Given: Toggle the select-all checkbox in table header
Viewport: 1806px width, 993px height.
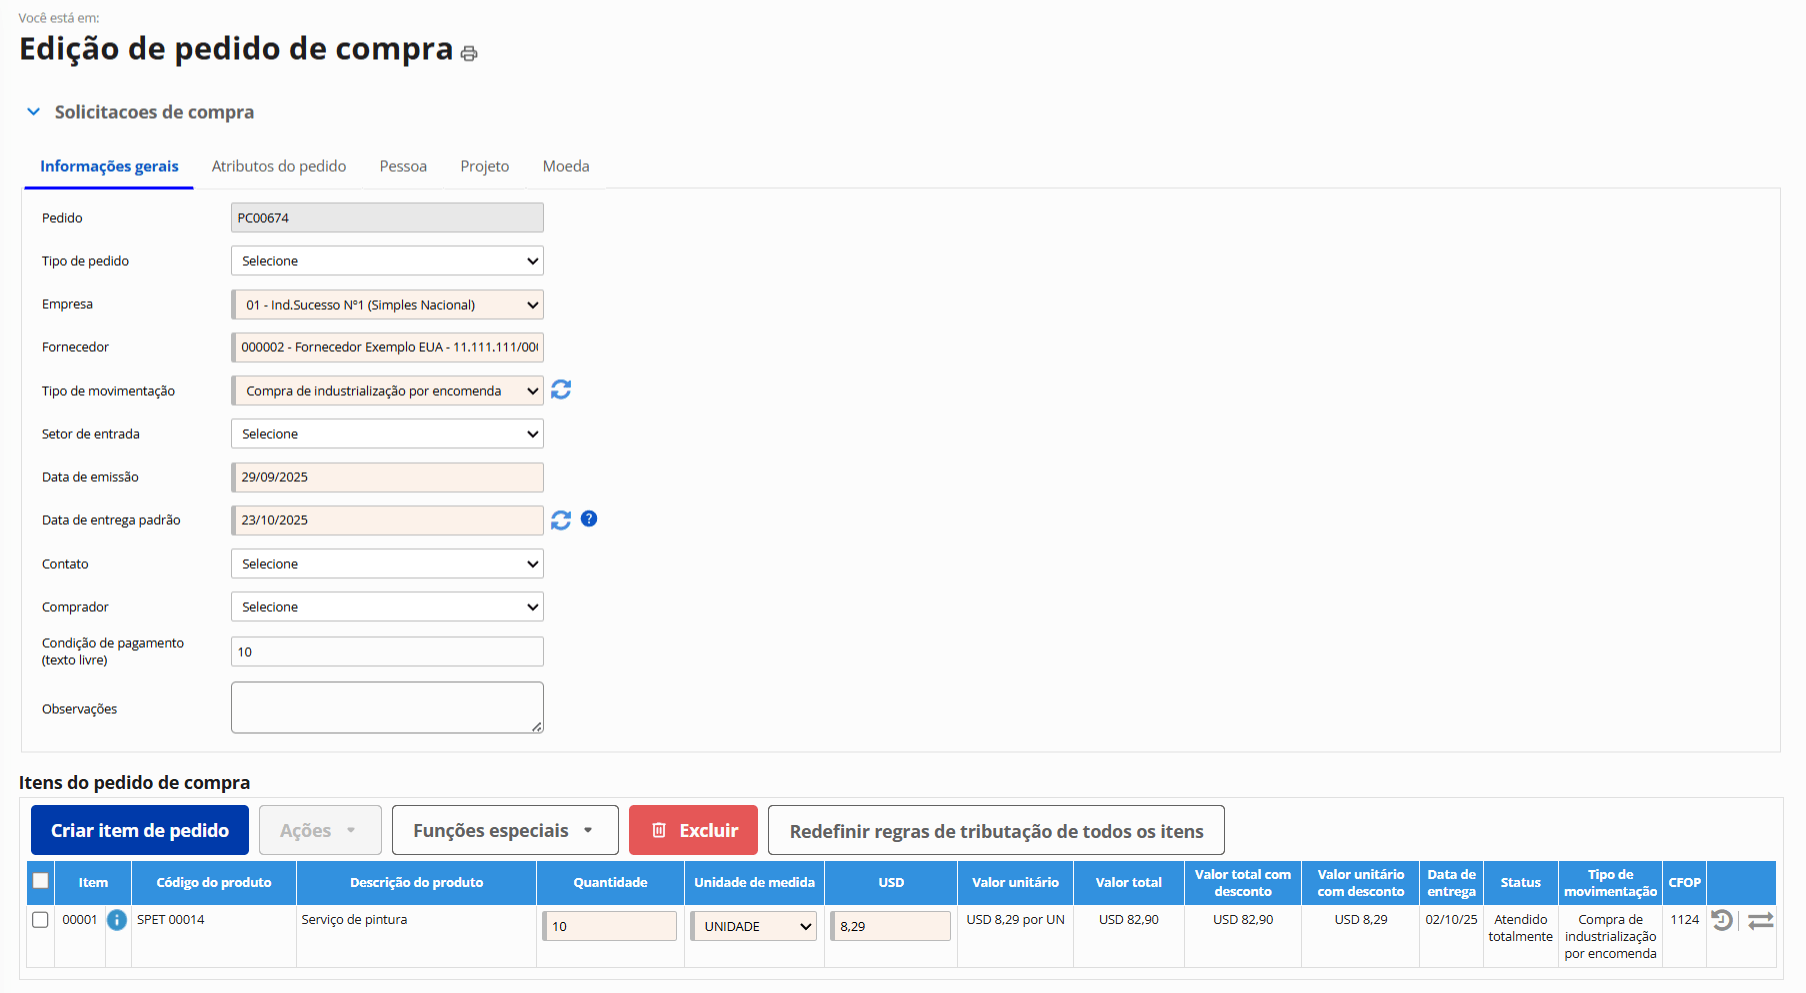Looking at the screenshot, I should pyautogui.click(x=41, y=881).
